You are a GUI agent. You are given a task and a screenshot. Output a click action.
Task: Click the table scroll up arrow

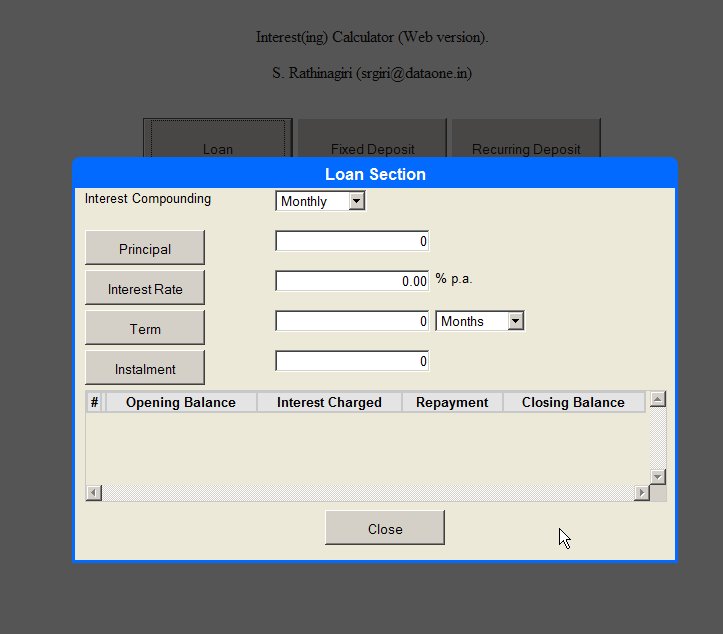coord(658,399)
